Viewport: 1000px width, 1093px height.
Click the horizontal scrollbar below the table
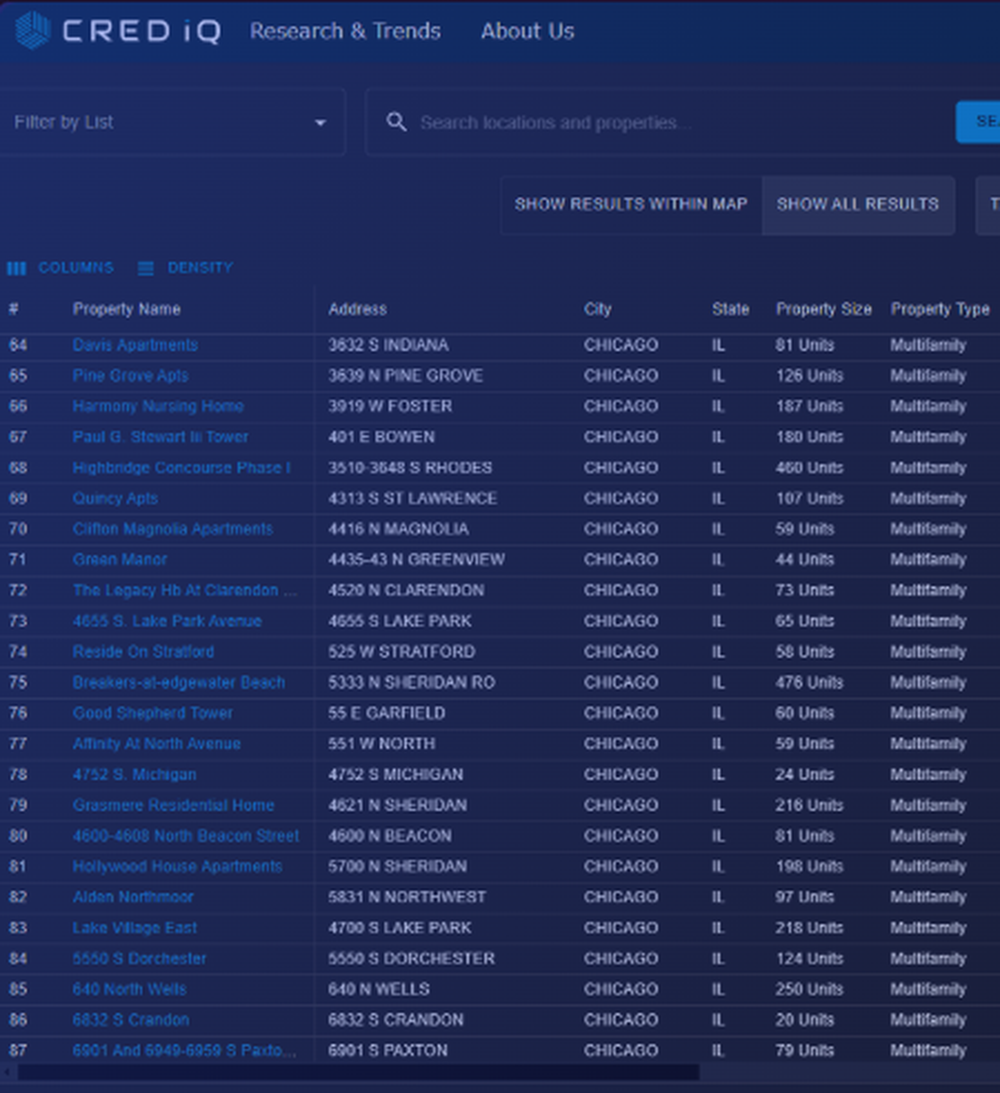[x=358, y=1073]
